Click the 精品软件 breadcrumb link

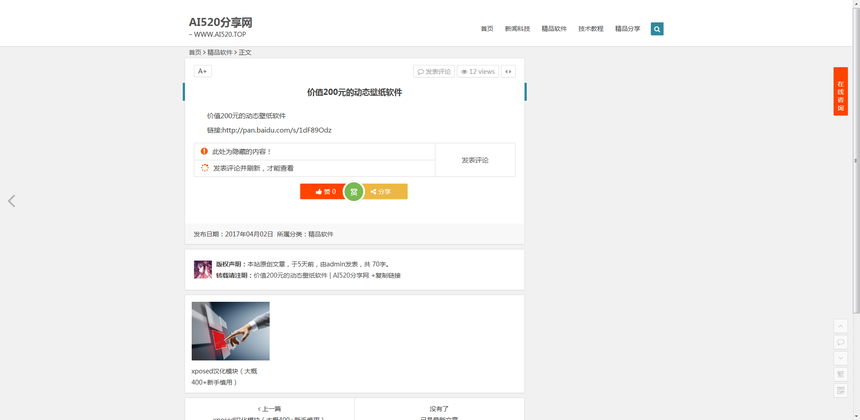[x=220, y=52]
